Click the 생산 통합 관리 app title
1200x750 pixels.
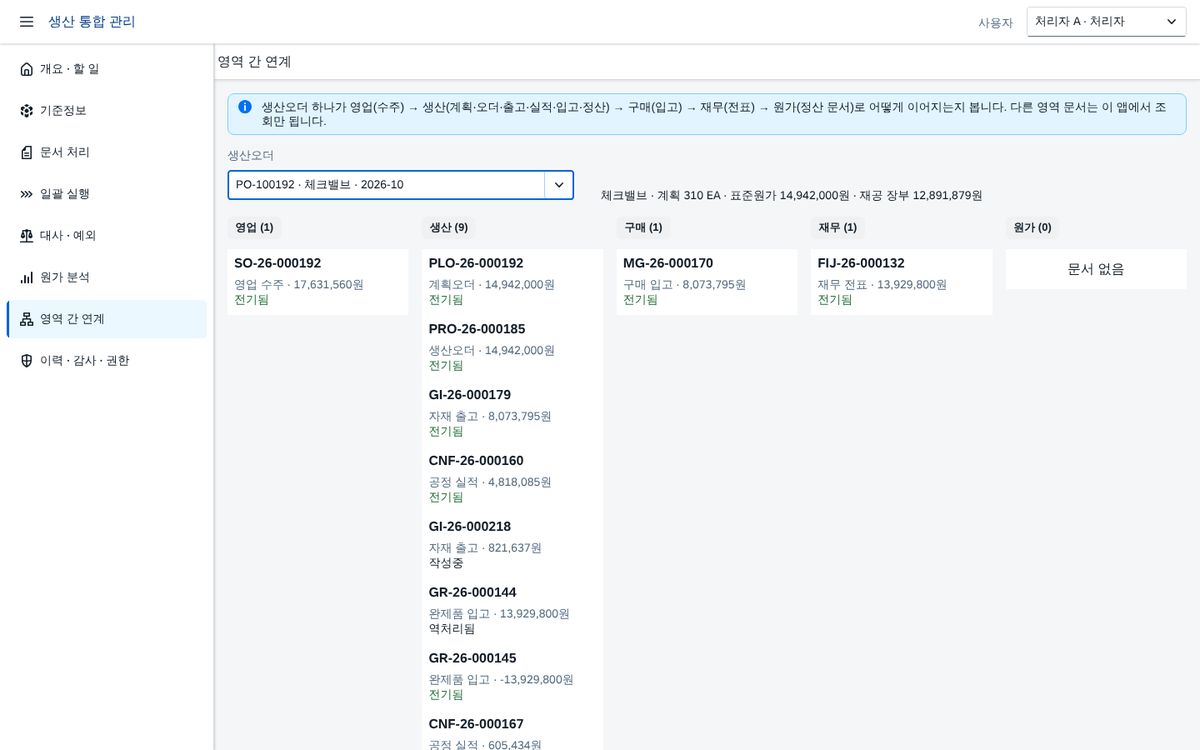point(92,22)
